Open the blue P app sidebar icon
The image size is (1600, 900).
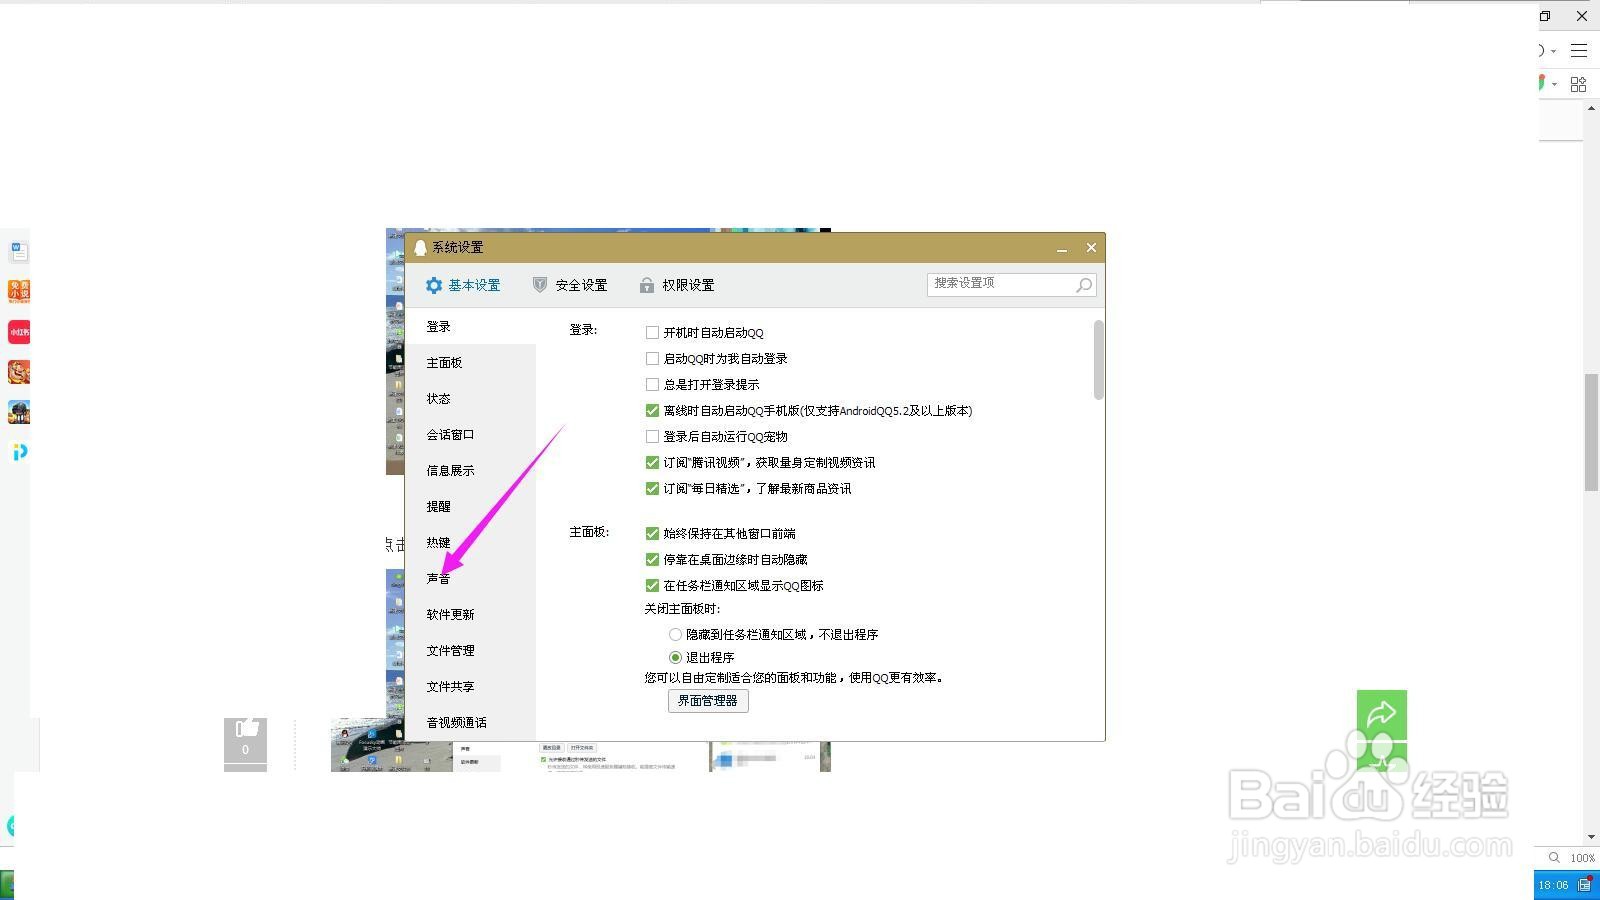[19, 452]
